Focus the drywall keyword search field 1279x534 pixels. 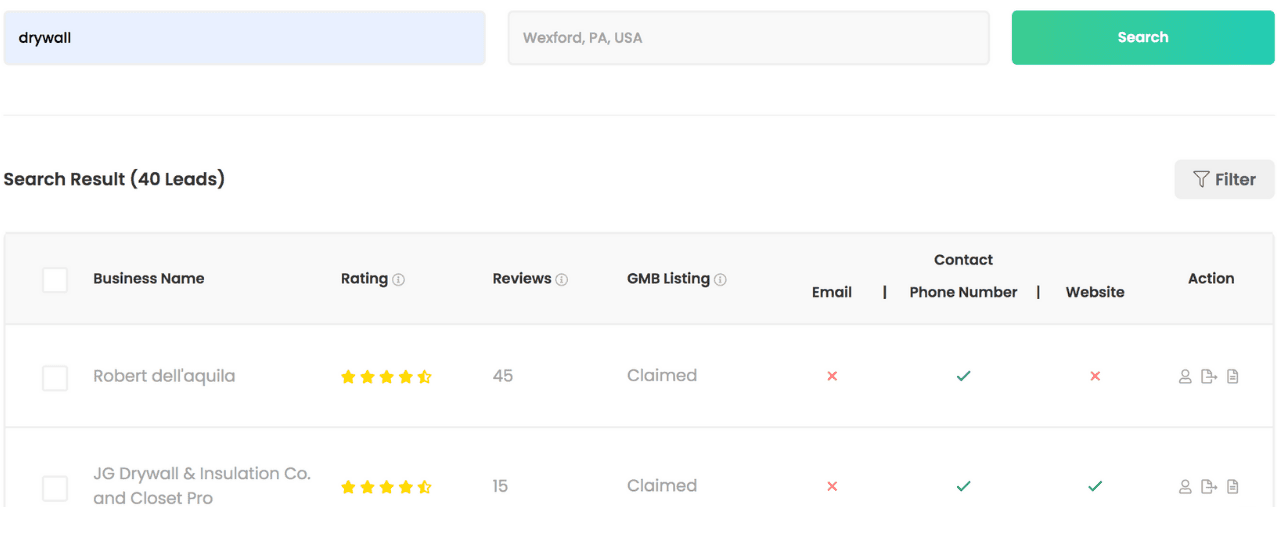pyautogui.click(x=244, y=38)
